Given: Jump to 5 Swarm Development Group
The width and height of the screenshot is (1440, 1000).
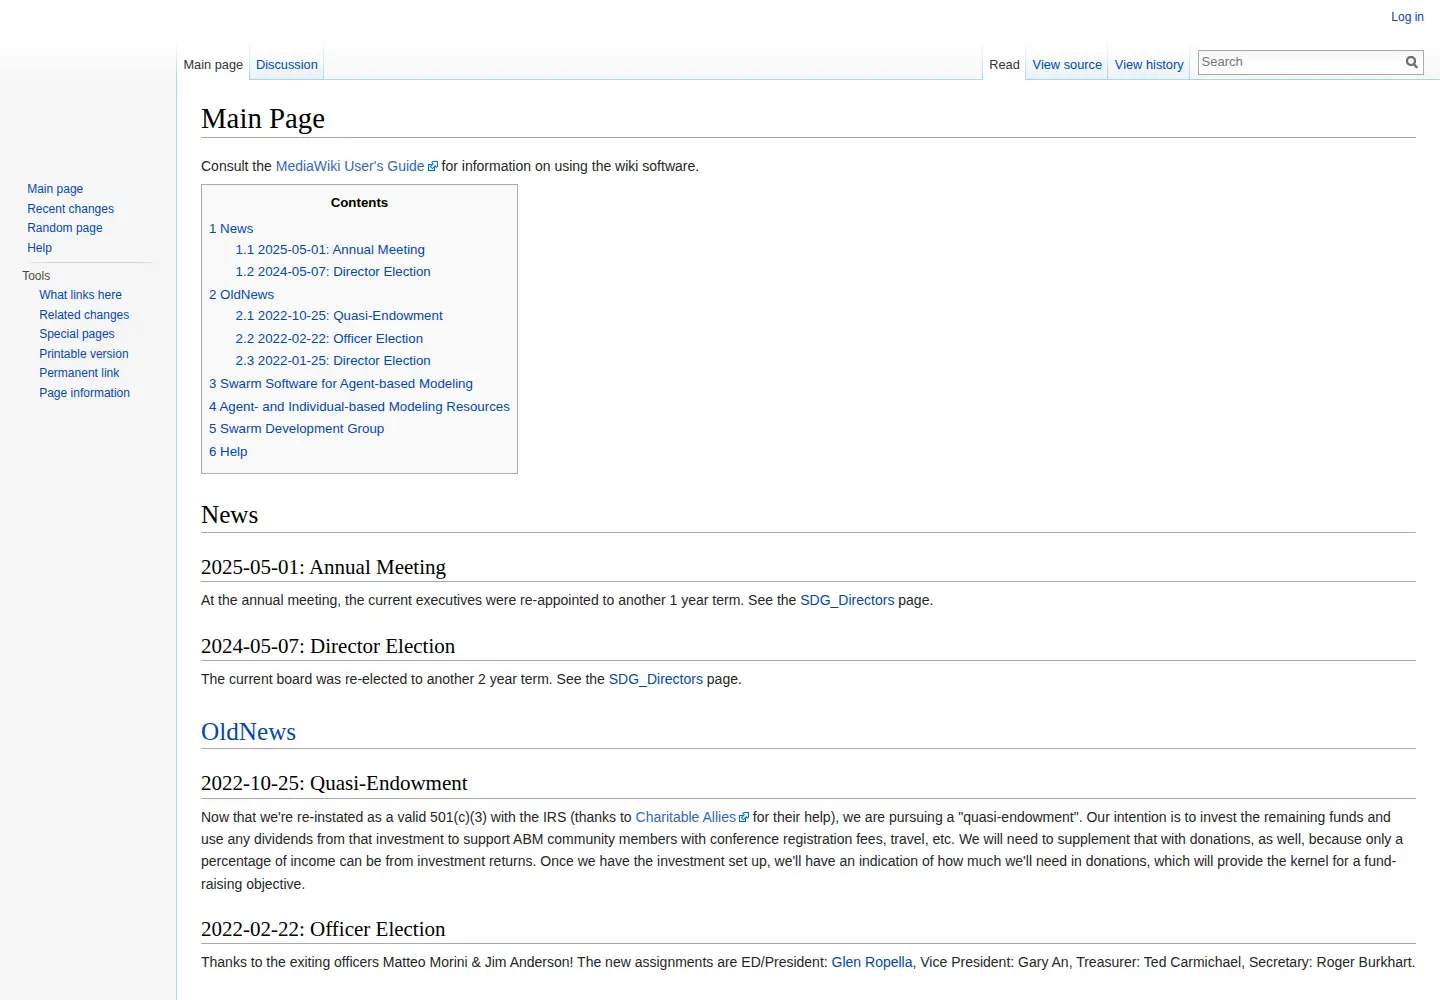Looking at the screenshot, I should (x=296, y=429).
